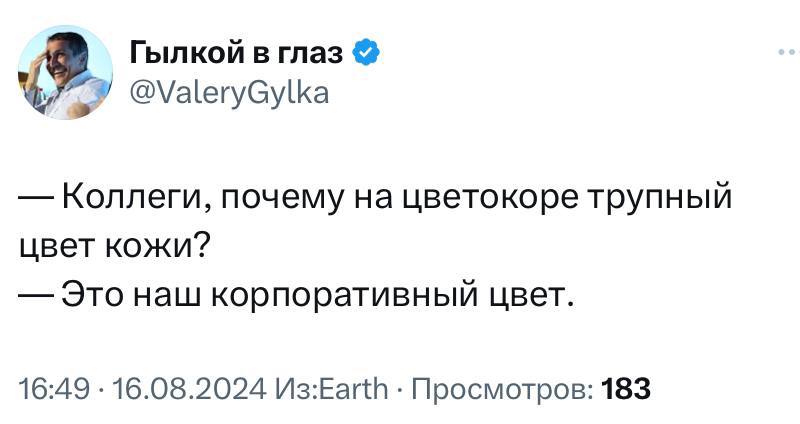This screenshot has width=800, height=424.
Task: Open the author's profile avatar photo
Action: [x=64, y=74]
